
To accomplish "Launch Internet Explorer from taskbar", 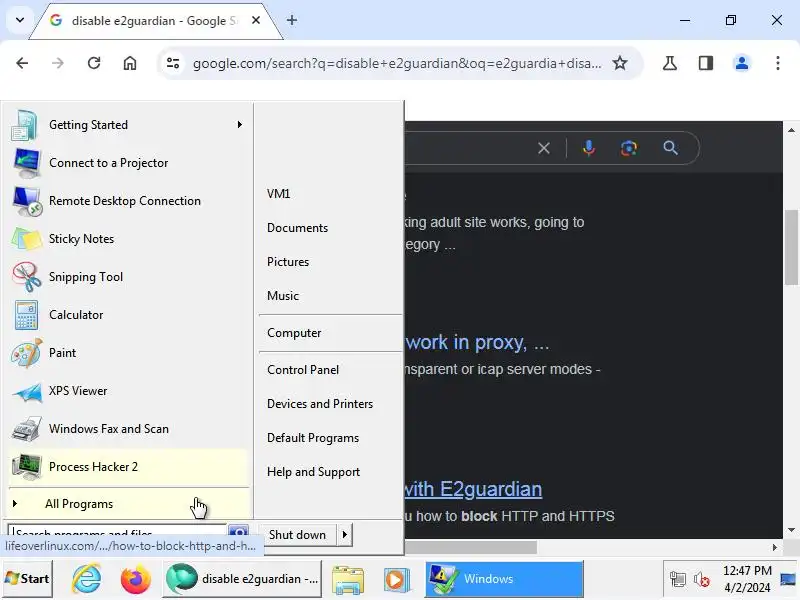I will [87, 579].
